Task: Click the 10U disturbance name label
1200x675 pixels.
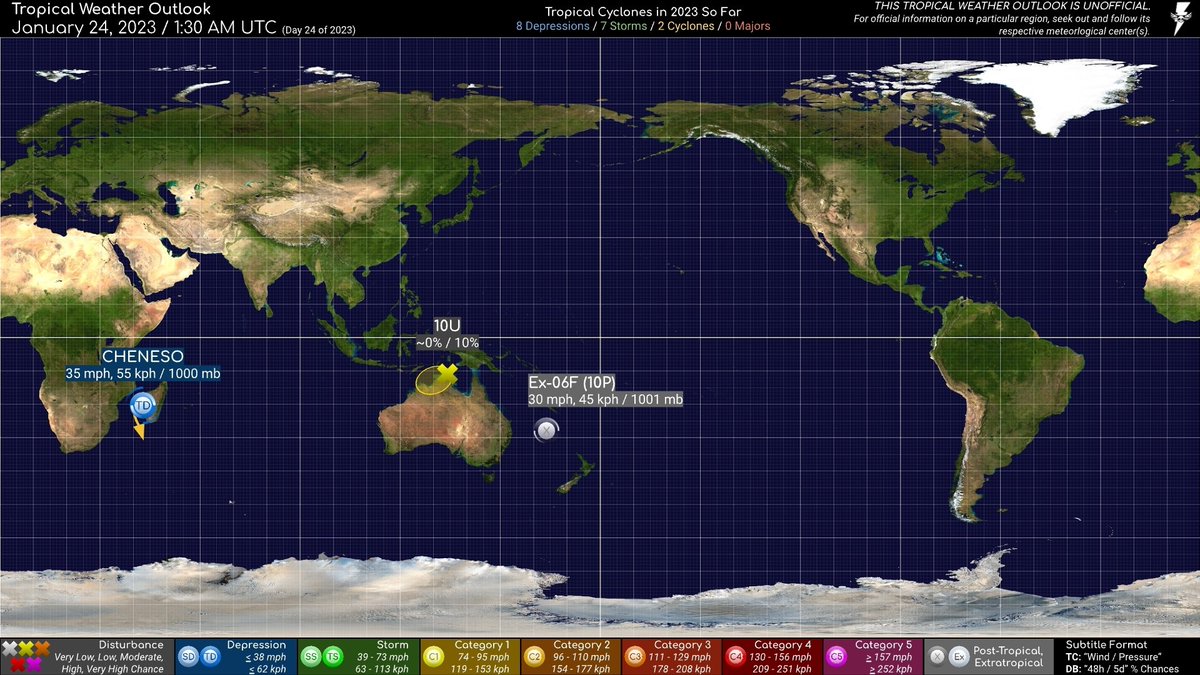Action: [x=447, y=326]
